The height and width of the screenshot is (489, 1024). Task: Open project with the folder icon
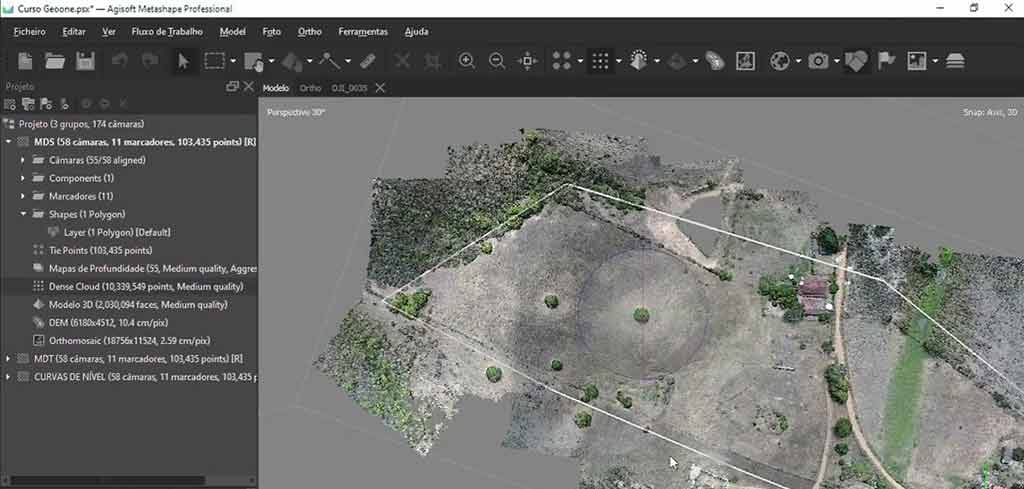pyautogui.click(x=55, y=61)
